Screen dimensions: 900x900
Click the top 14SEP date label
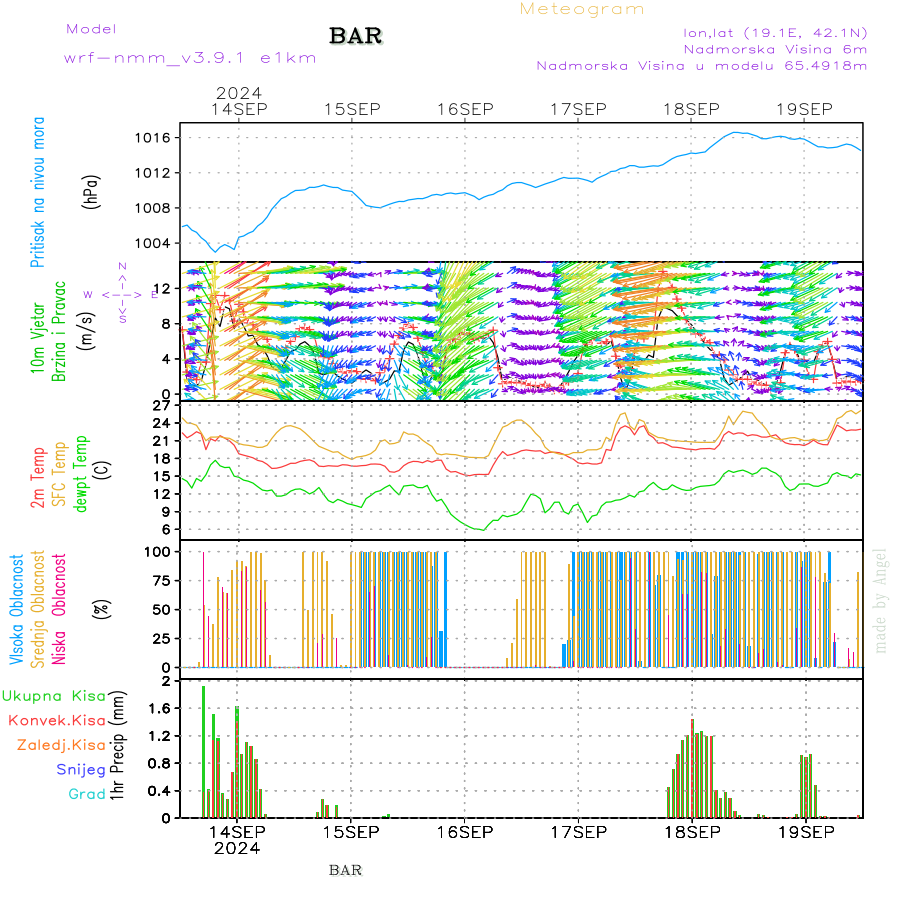click(x=239, y=109)
